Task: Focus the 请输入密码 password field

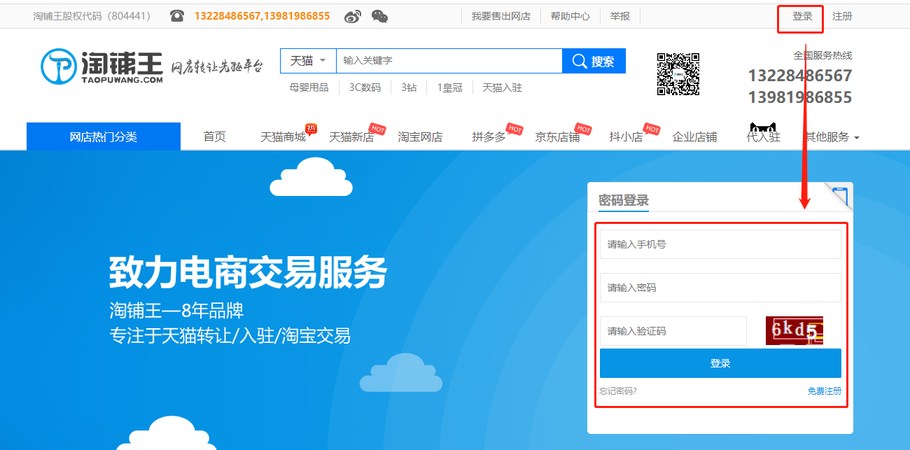Action: tap(720, 288)
